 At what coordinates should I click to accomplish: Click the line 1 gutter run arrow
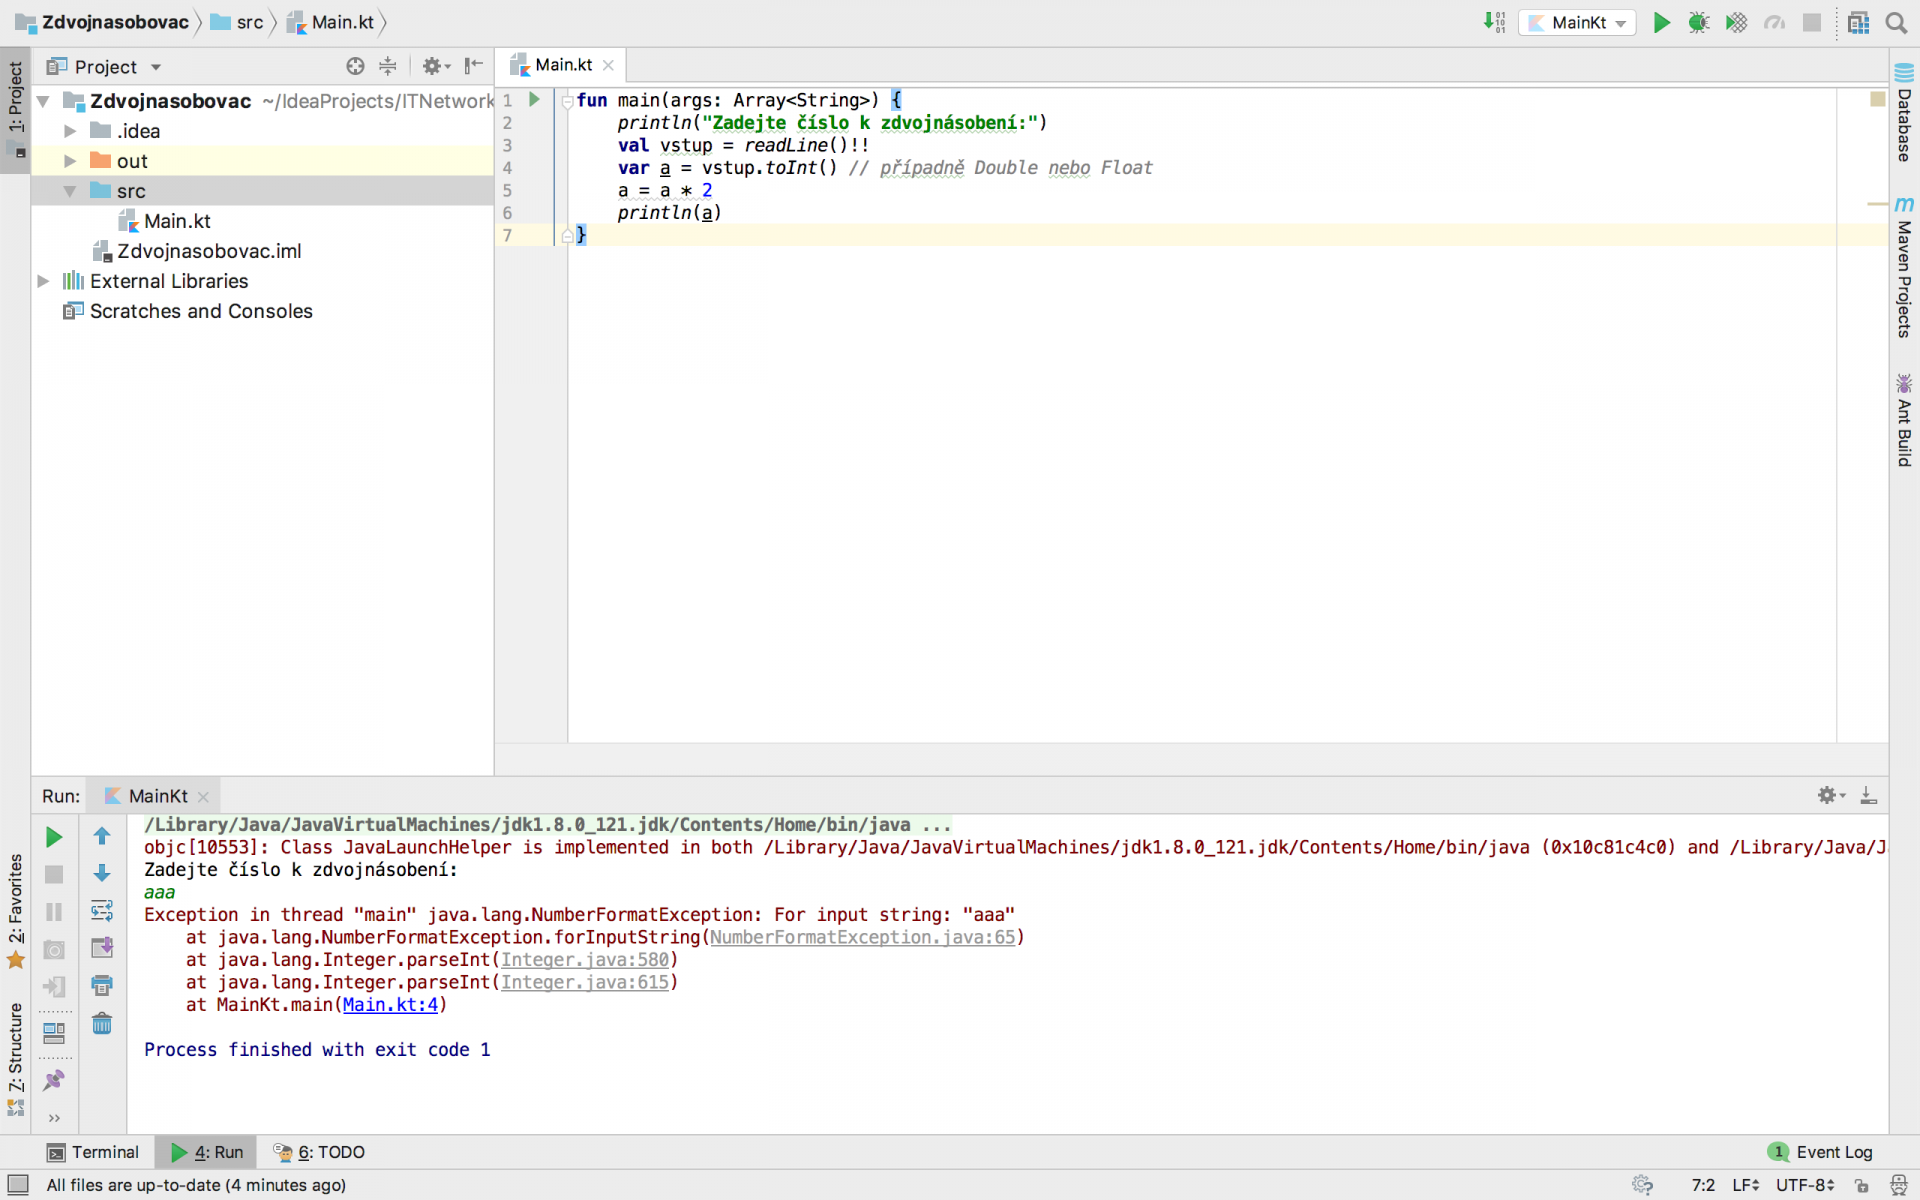pos(534,100)
